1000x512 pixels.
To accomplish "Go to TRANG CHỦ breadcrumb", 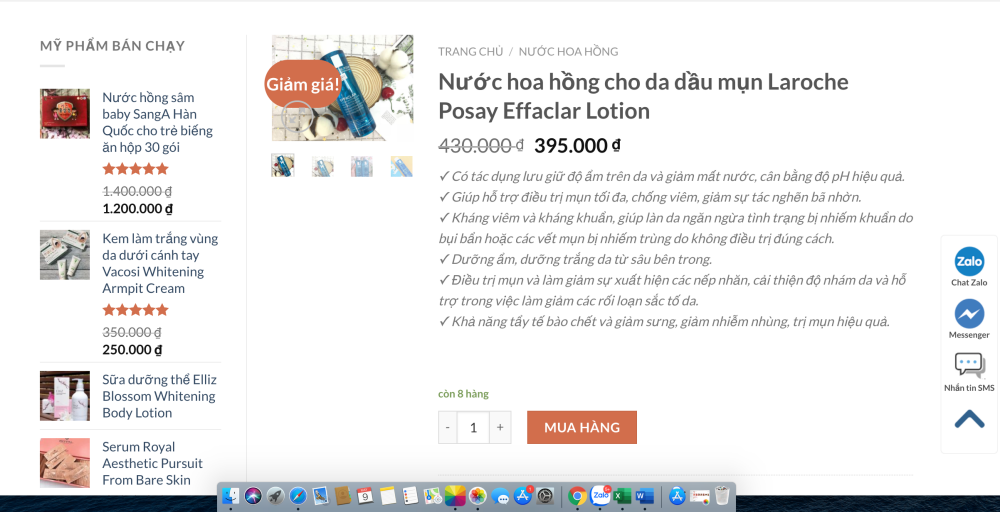I will click(471, 52).
